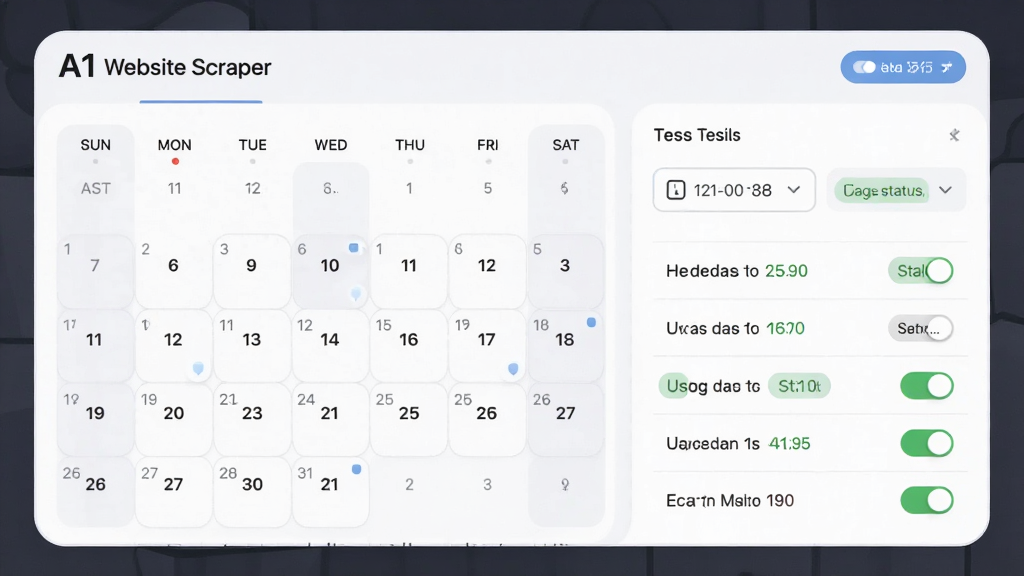
Task: Disable the Uarcedan 1s switch
Action: [x=927, y=443]
